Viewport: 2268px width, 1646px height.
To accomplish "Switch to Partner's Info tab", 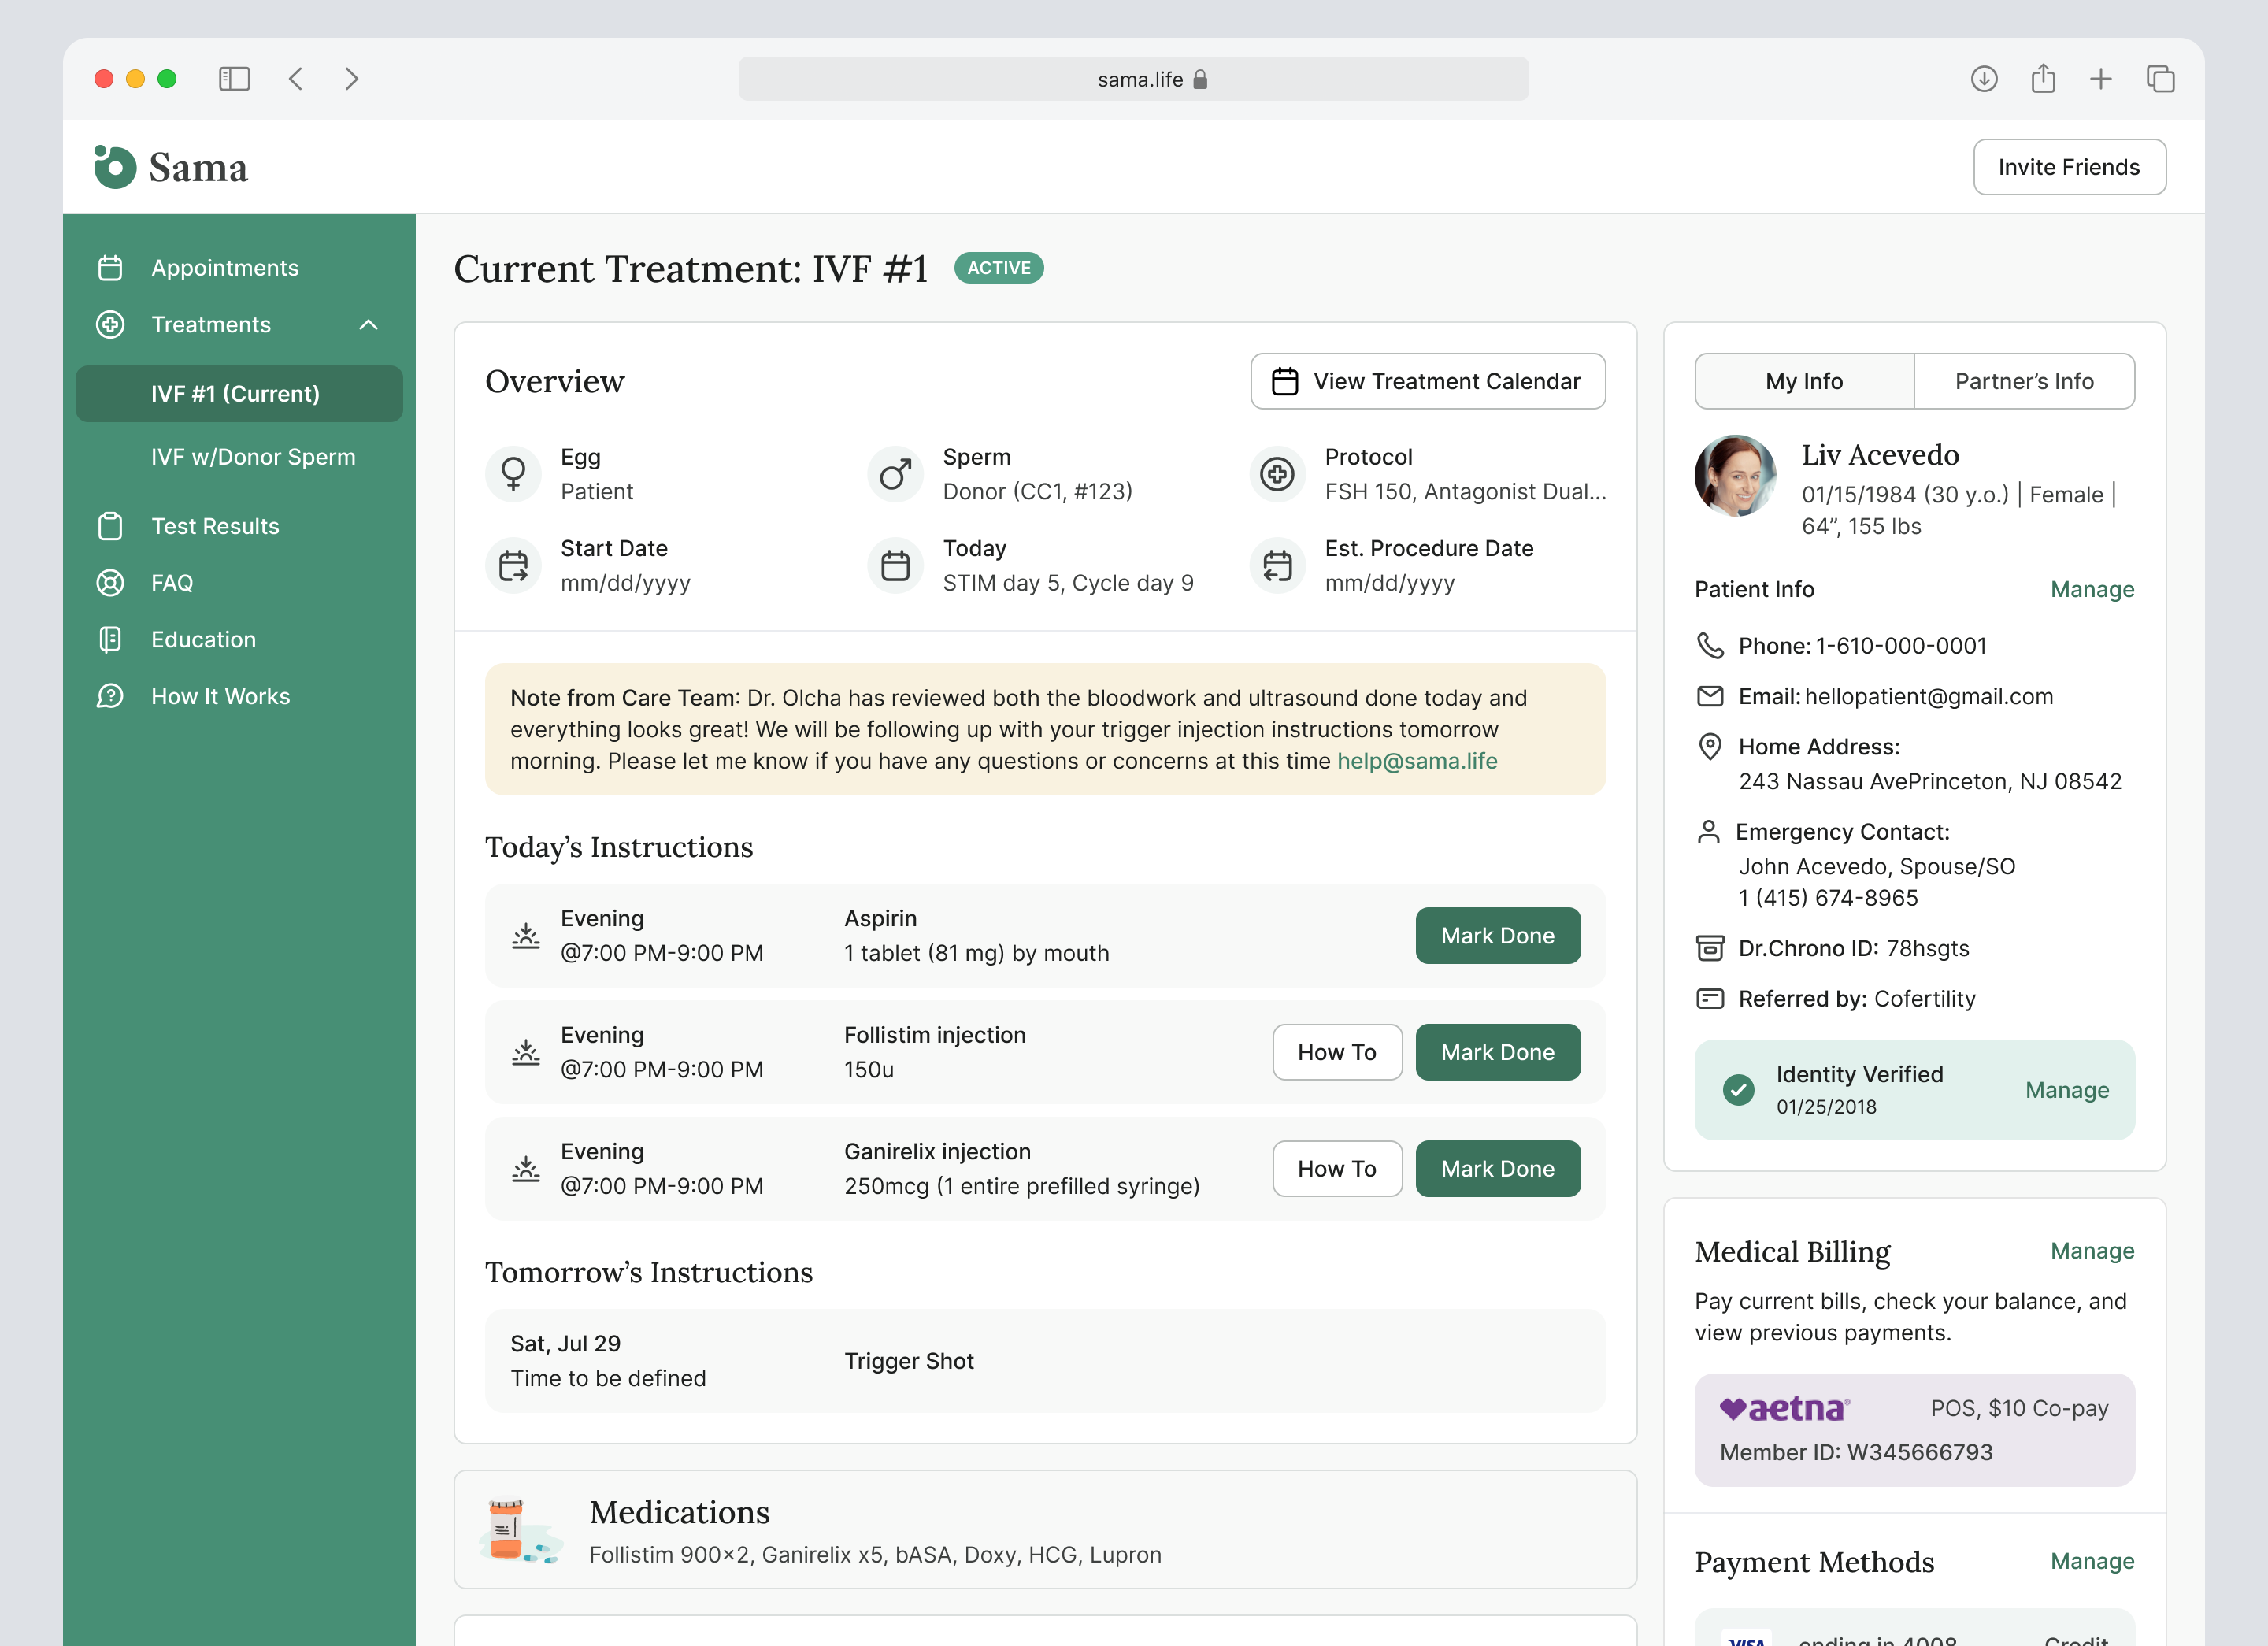I will point(2024,381).
